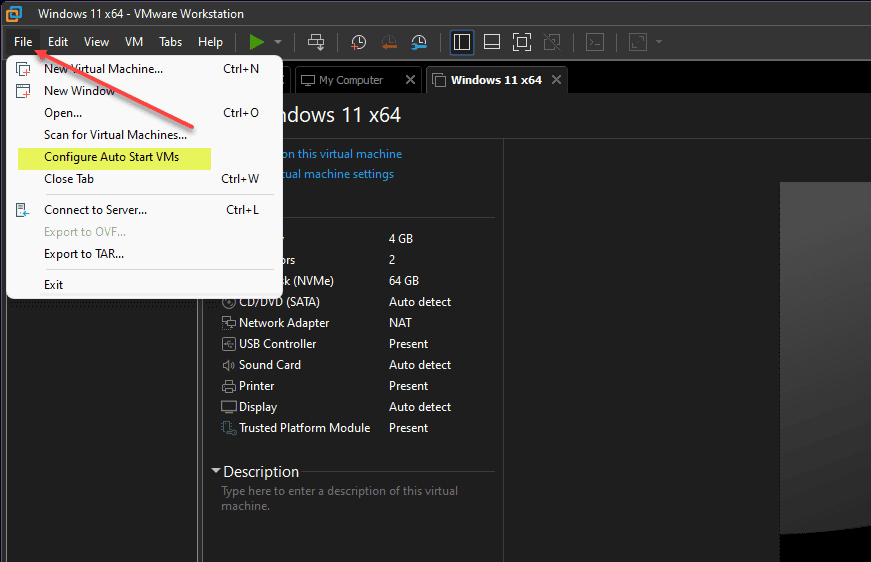Click the description text input field

pos(356,498)
